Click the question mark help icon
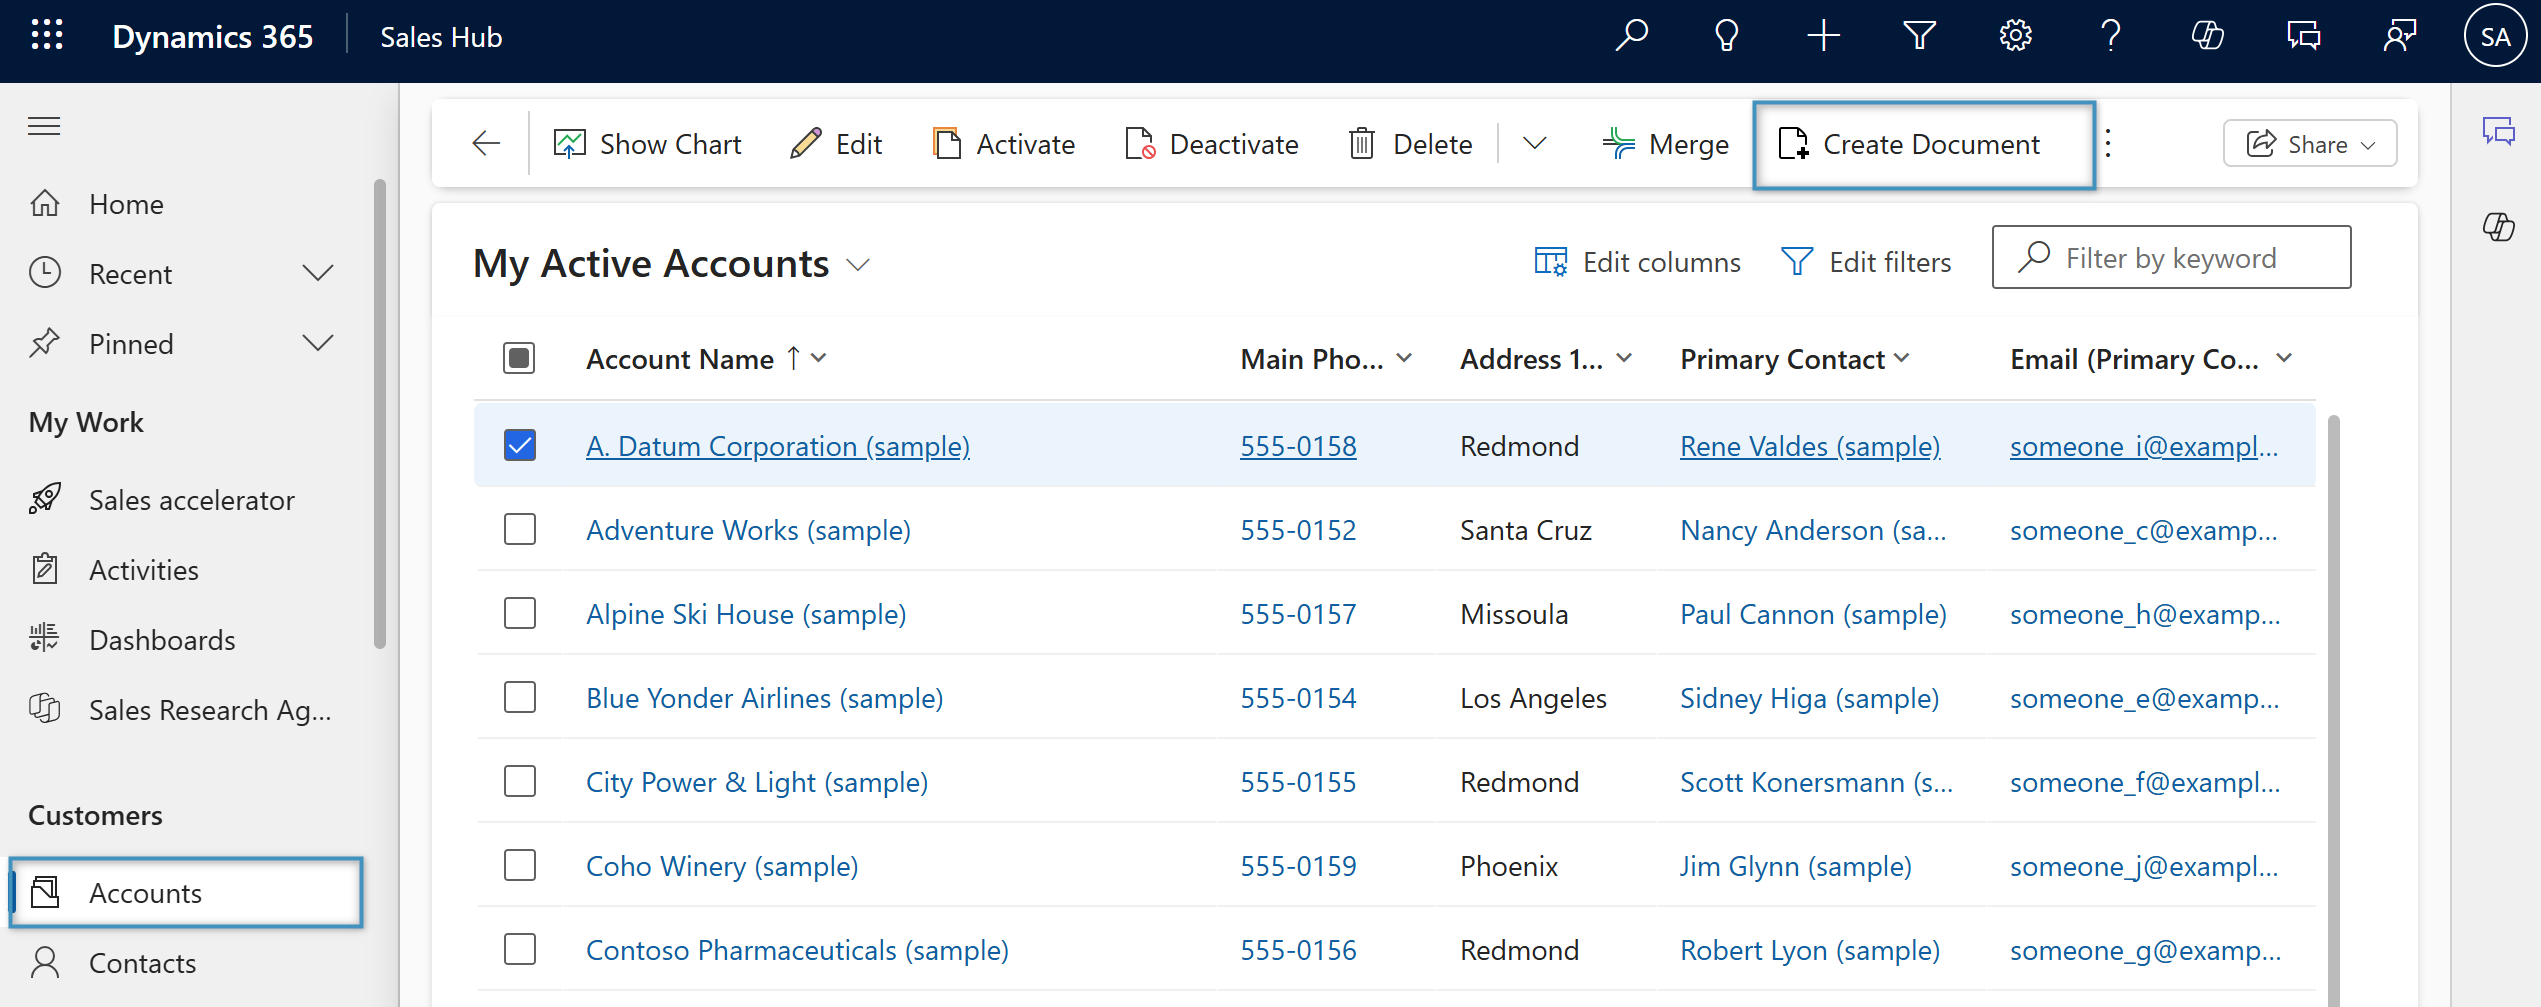This screenshot has width=2541, height=1007. tap(2110, 36)
